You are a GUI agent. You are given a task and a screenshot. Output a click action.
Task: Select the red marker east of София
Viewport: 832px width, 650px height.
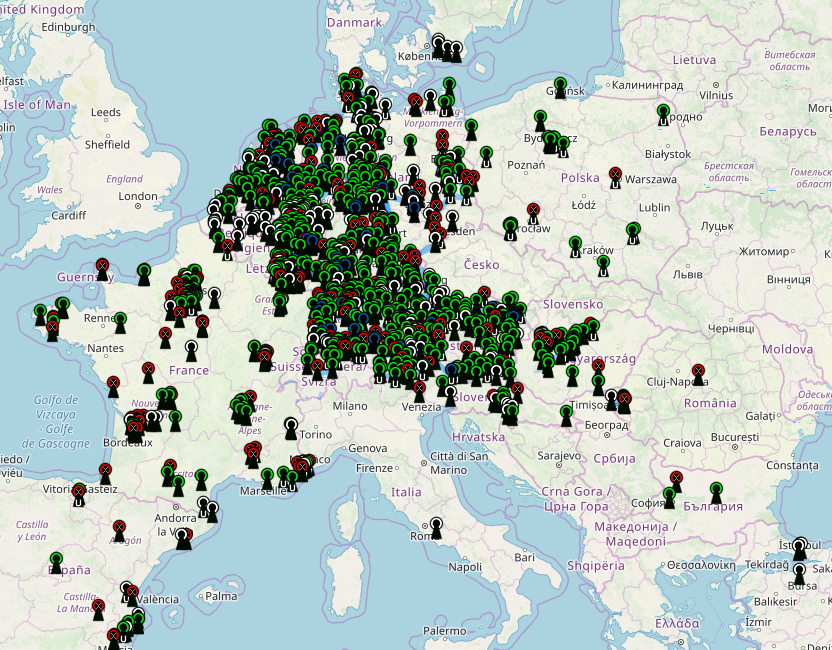pos(676,482)
